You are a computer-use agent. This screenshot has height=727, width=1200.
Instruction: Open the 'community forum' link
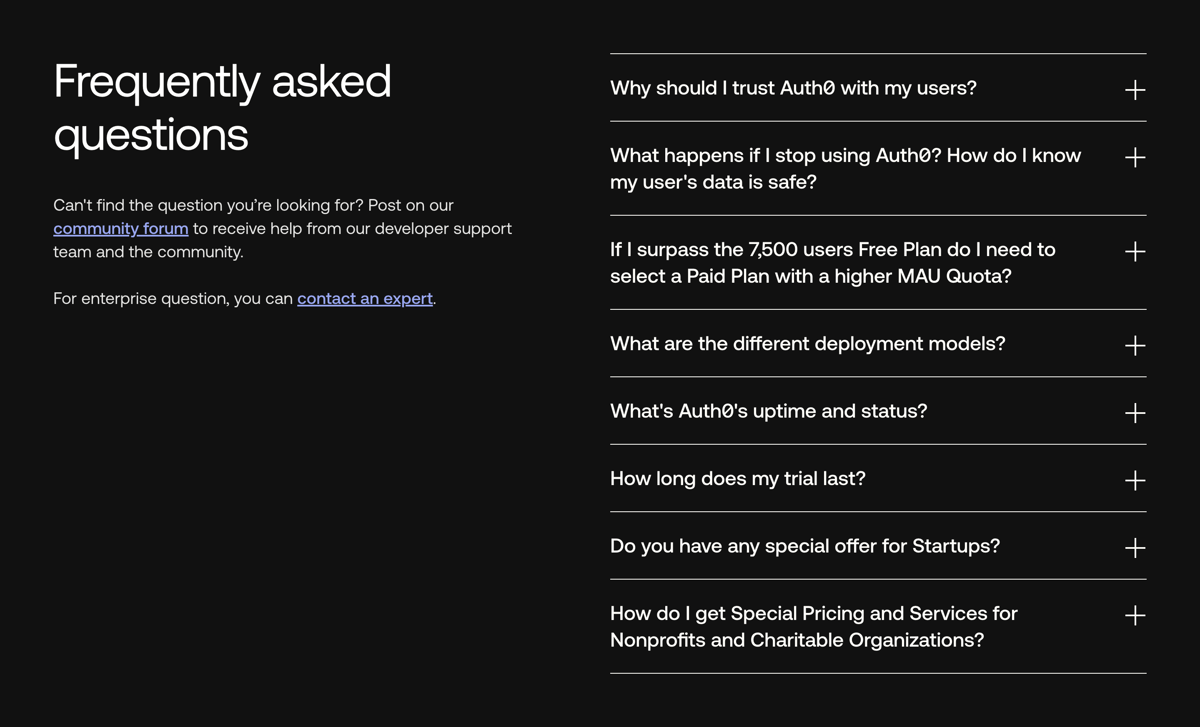[120, 228]
